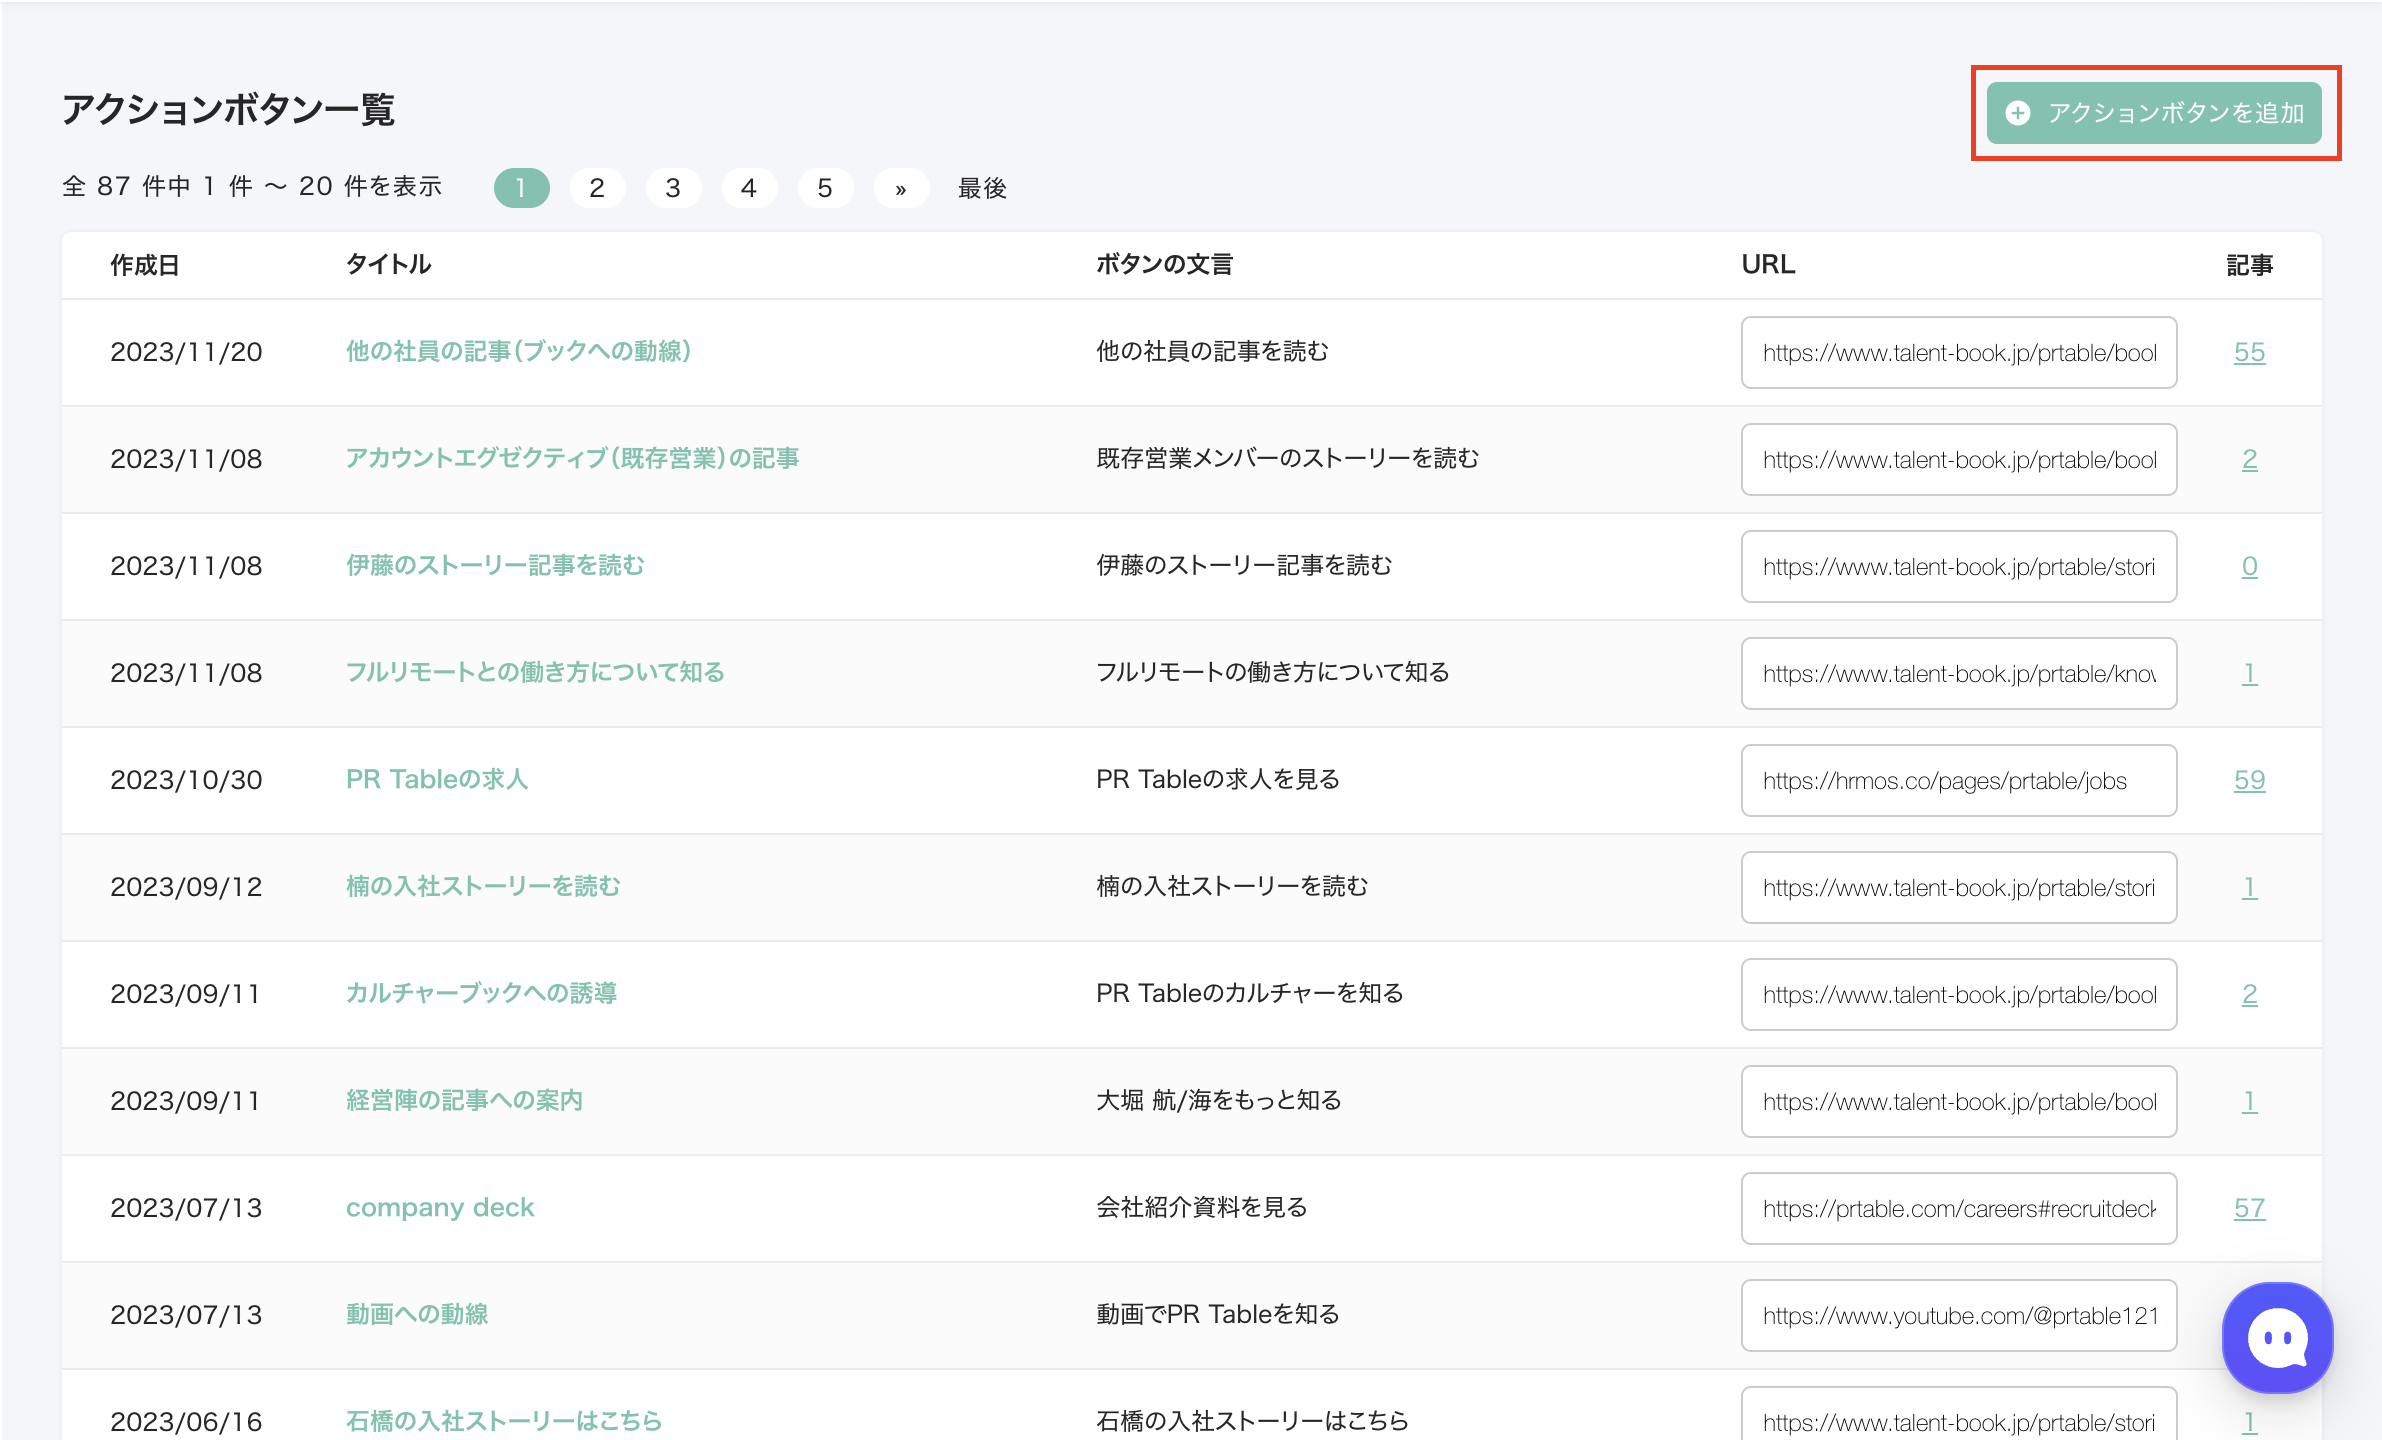This screenshot has width=2382, height=1440.
Task: Open 経営陣の記事への案内 link
Action: tap(464, 1100)
